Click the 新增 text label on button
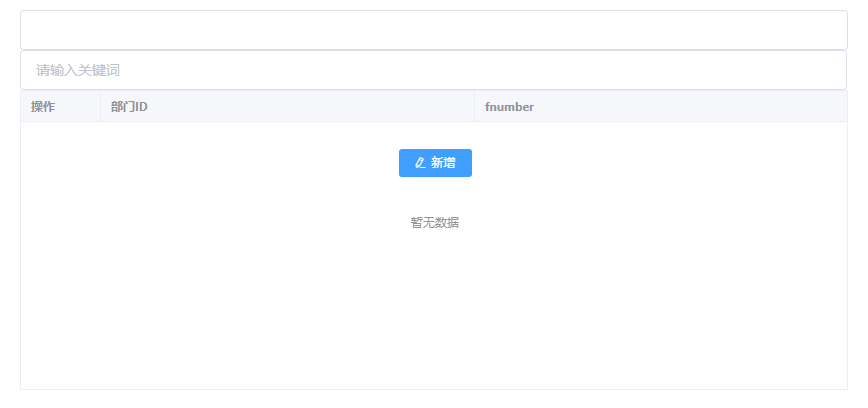 [443, 163]
